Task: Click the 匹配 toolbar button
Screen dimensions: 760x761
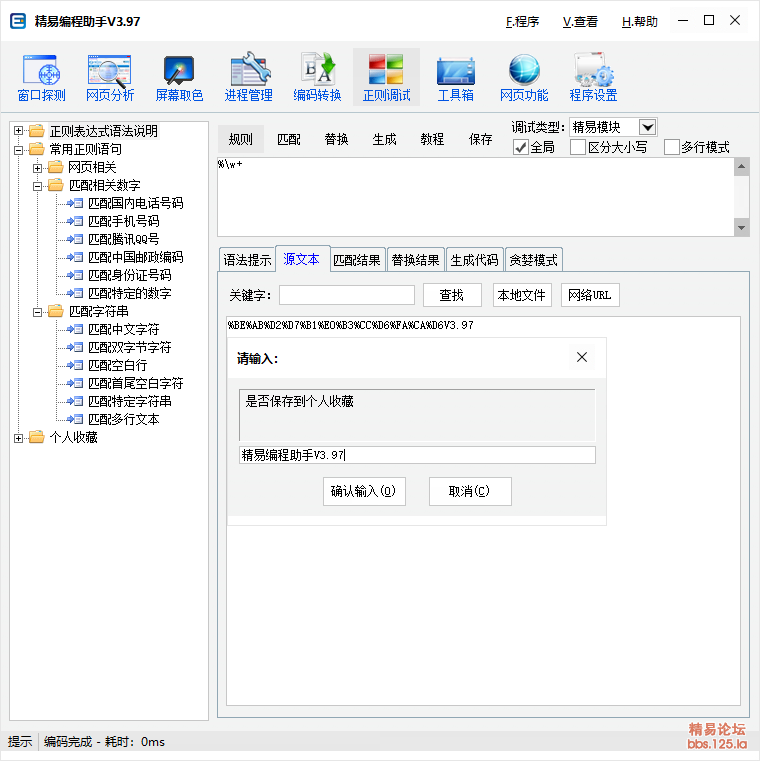Action: pos(289,139)
